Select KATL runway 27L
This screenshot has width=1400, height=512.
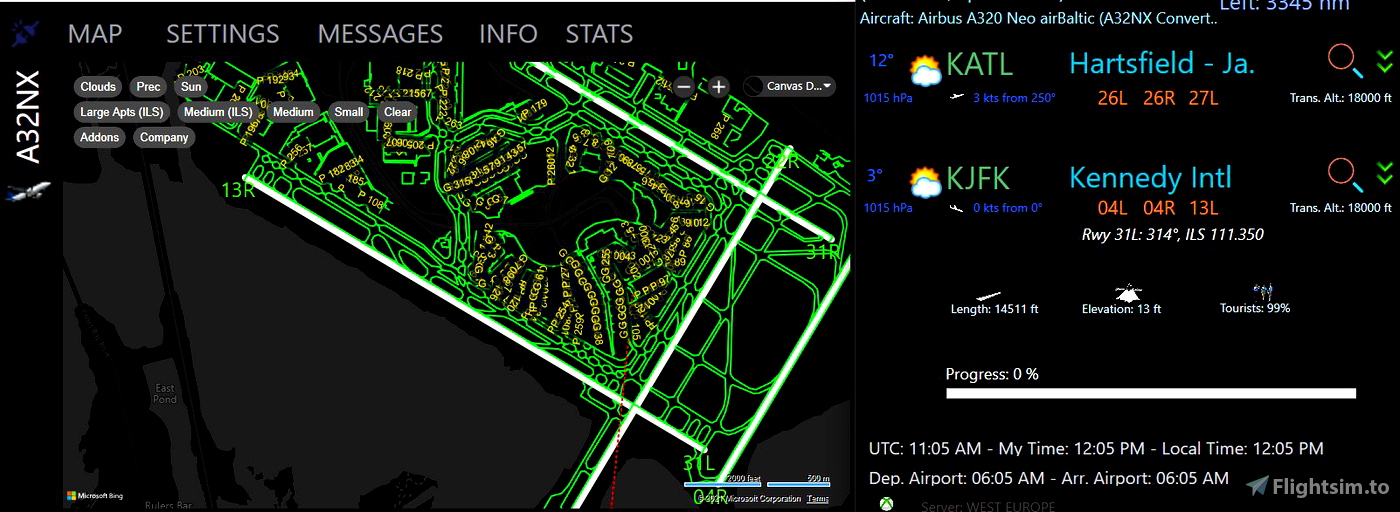(x=1203, y=98)
